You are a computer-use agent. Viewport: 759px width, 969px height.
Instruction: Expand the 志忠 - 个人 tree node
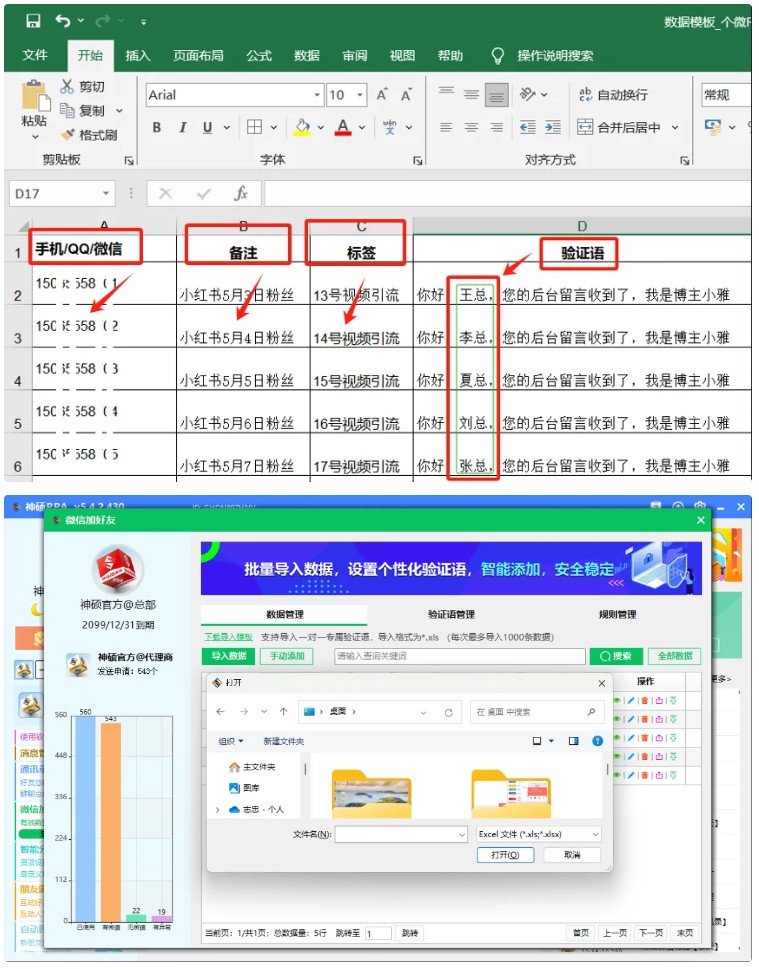(x=218, y=810)
